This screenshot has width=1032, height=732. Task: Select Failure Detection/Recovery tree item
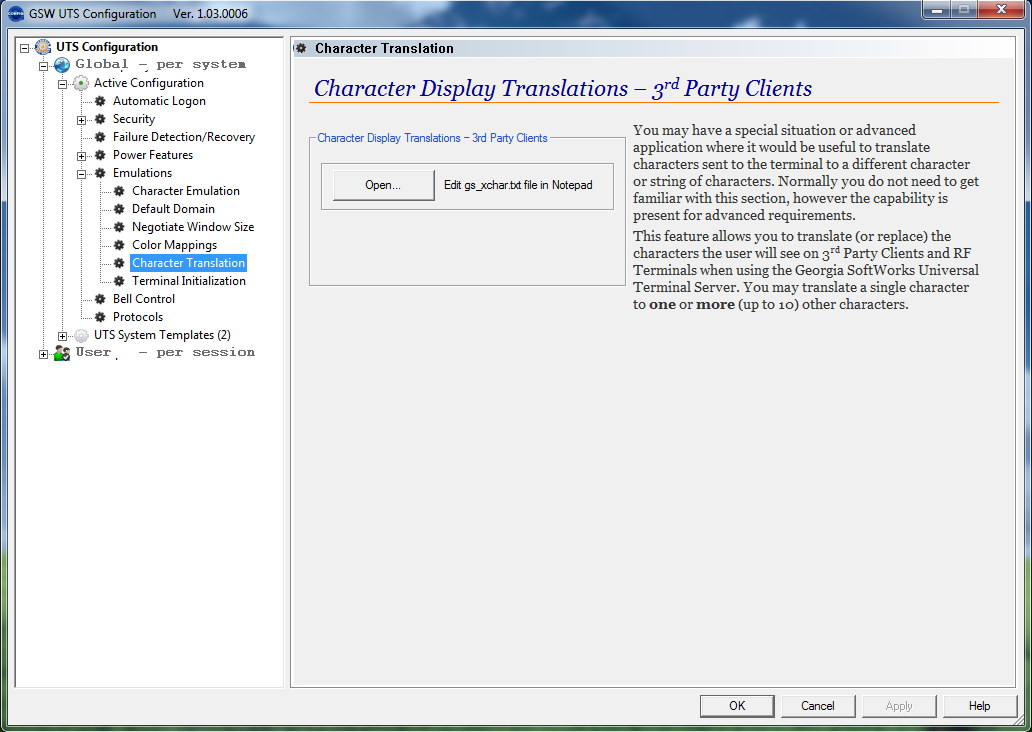tap(184, 137)
